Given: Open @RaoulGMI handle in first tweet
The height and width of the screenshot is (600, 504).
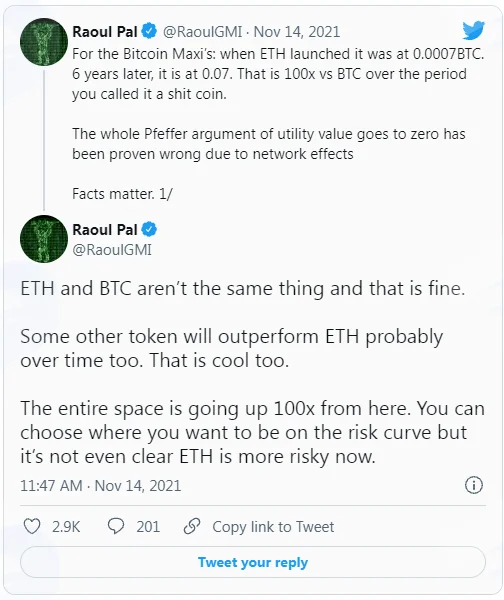Looking at the screenshot, I should click(x=202, y=32).
